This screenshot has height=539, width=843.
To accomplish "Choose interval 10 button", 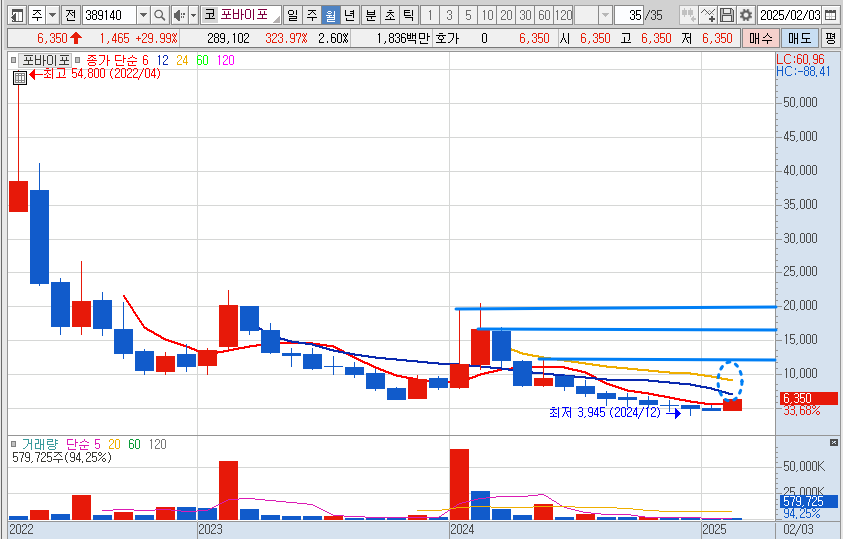I will (487, 15).
